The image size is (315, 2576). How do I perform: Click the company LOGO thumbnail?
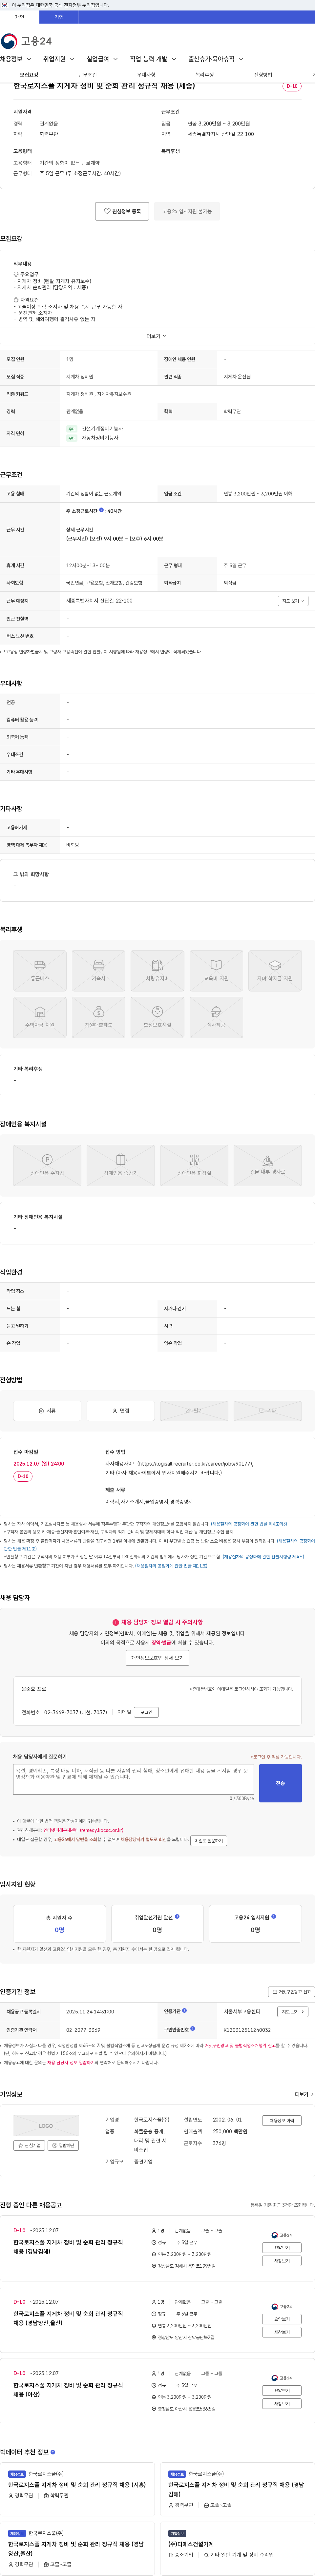click(x=46, y=2126)
